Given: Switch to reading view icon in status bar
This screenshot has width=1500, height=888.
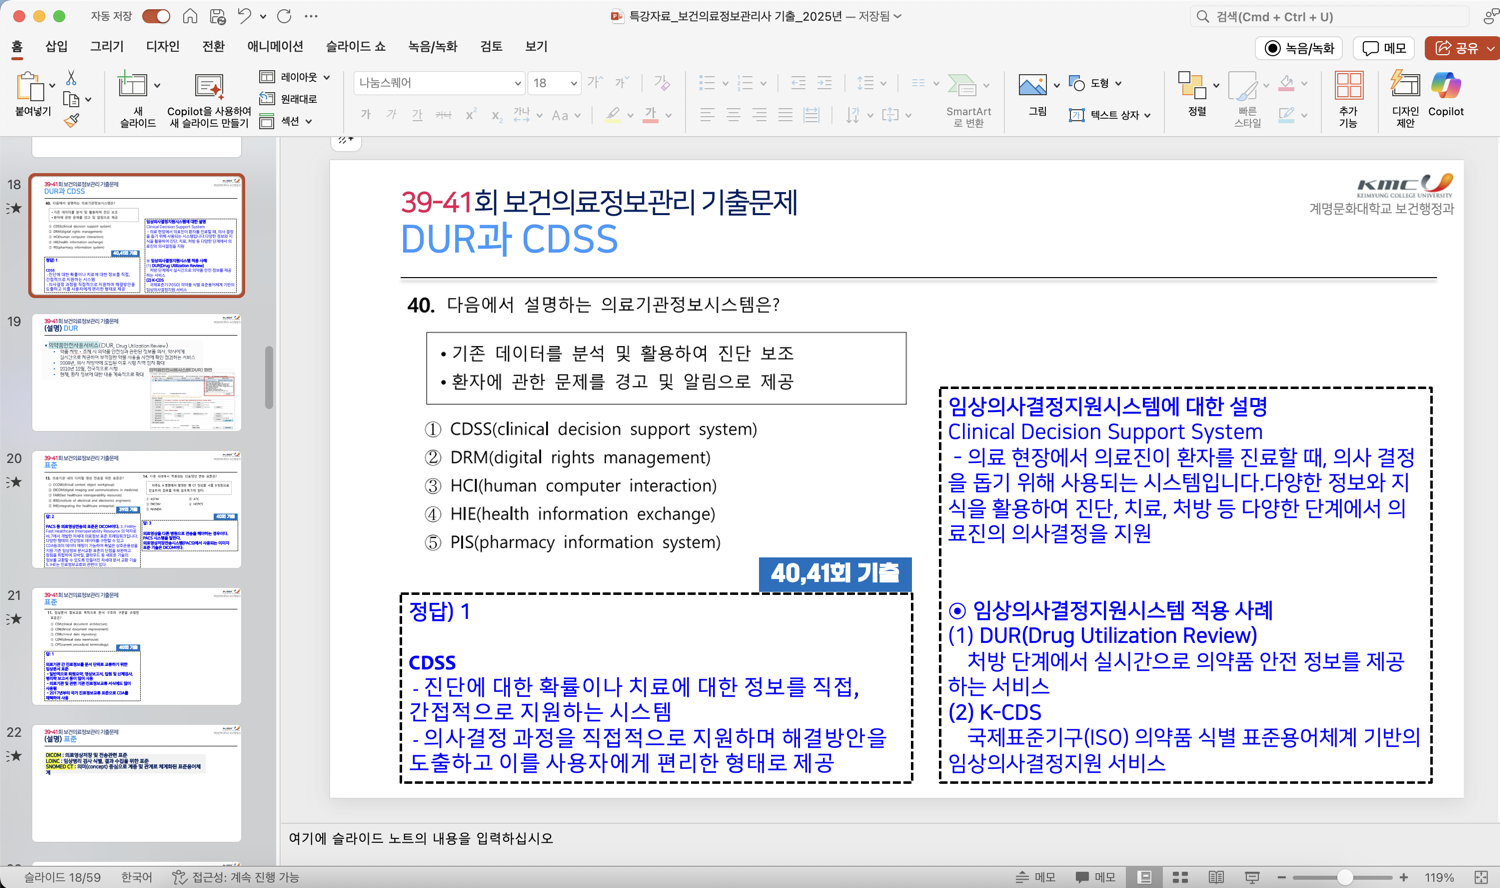Looking at the screenshot, I should tap(1216, 877).
